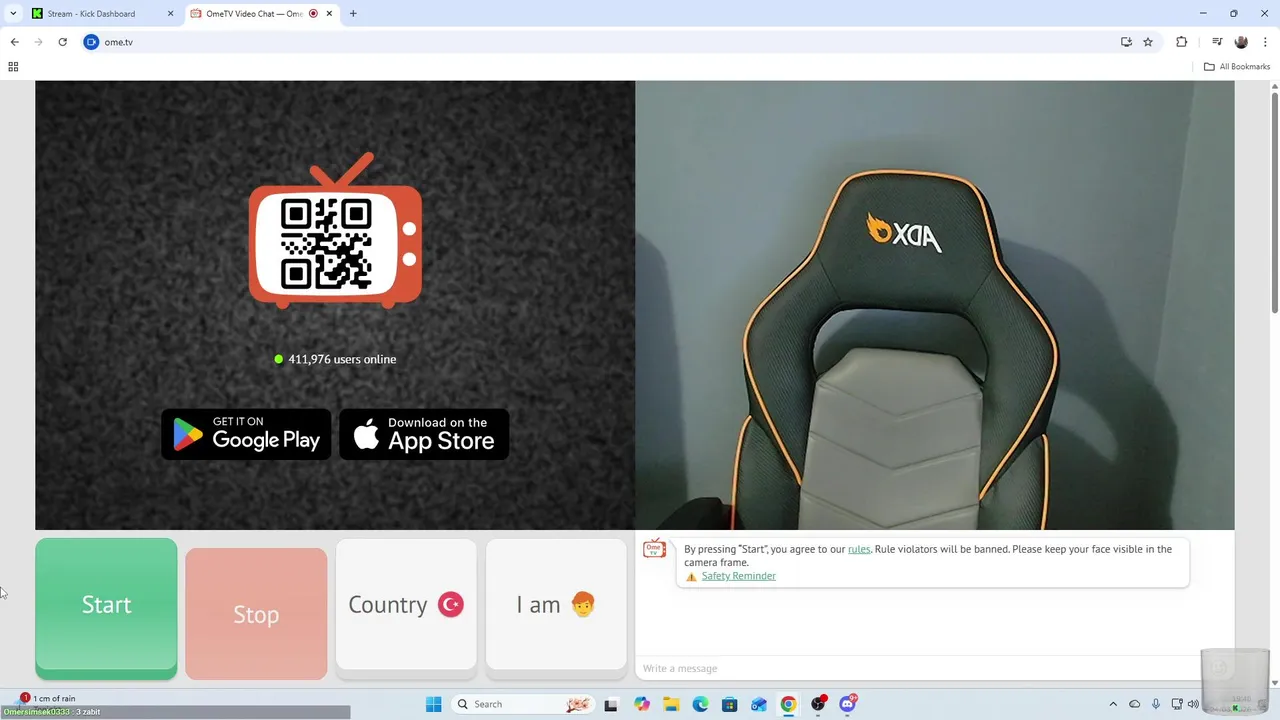Screen dimensions: 1280x720
Task: Reload the ome.tv page
Action: pos(62,42)
